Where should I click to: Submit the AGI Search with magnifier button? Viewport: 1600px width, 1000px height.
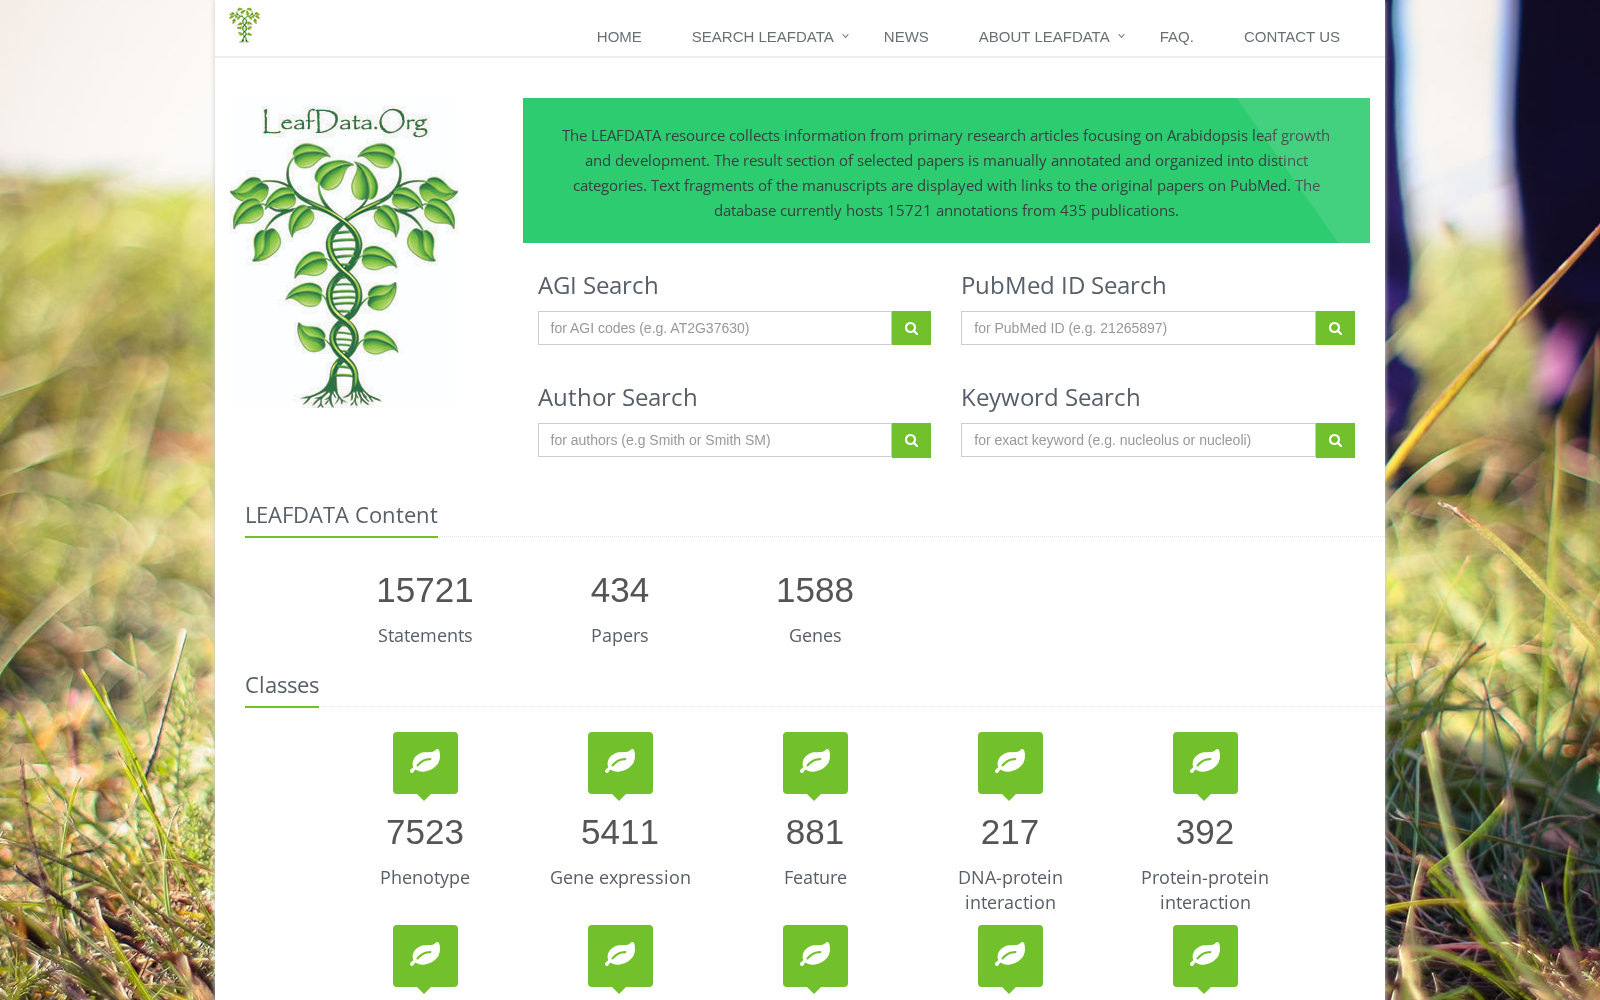(911, 328)
